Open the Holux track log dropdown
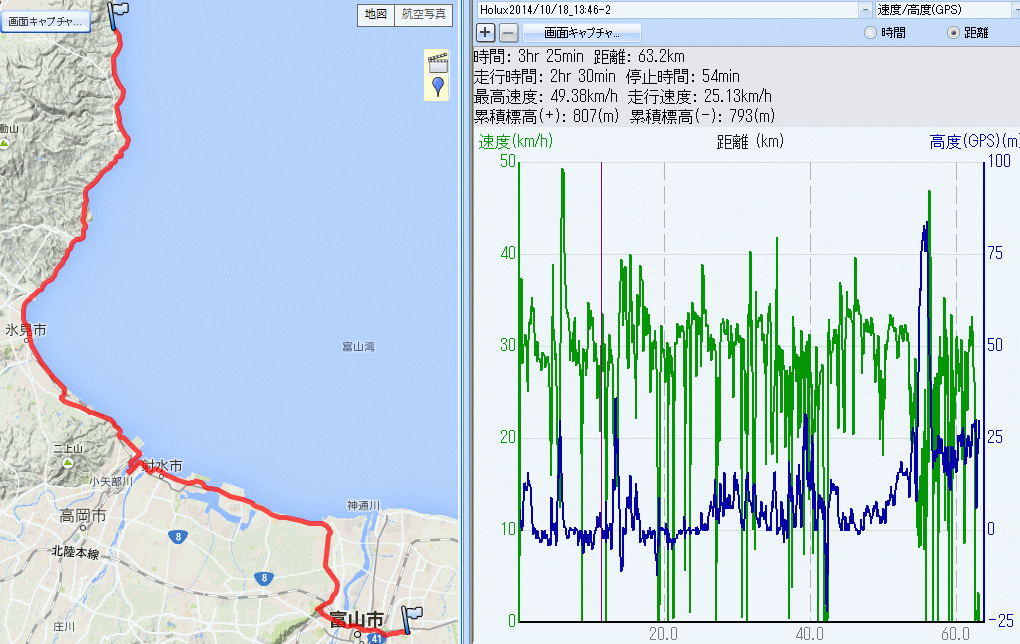The width and height of the screenshot is (1020, 644). tap(864, 9)
